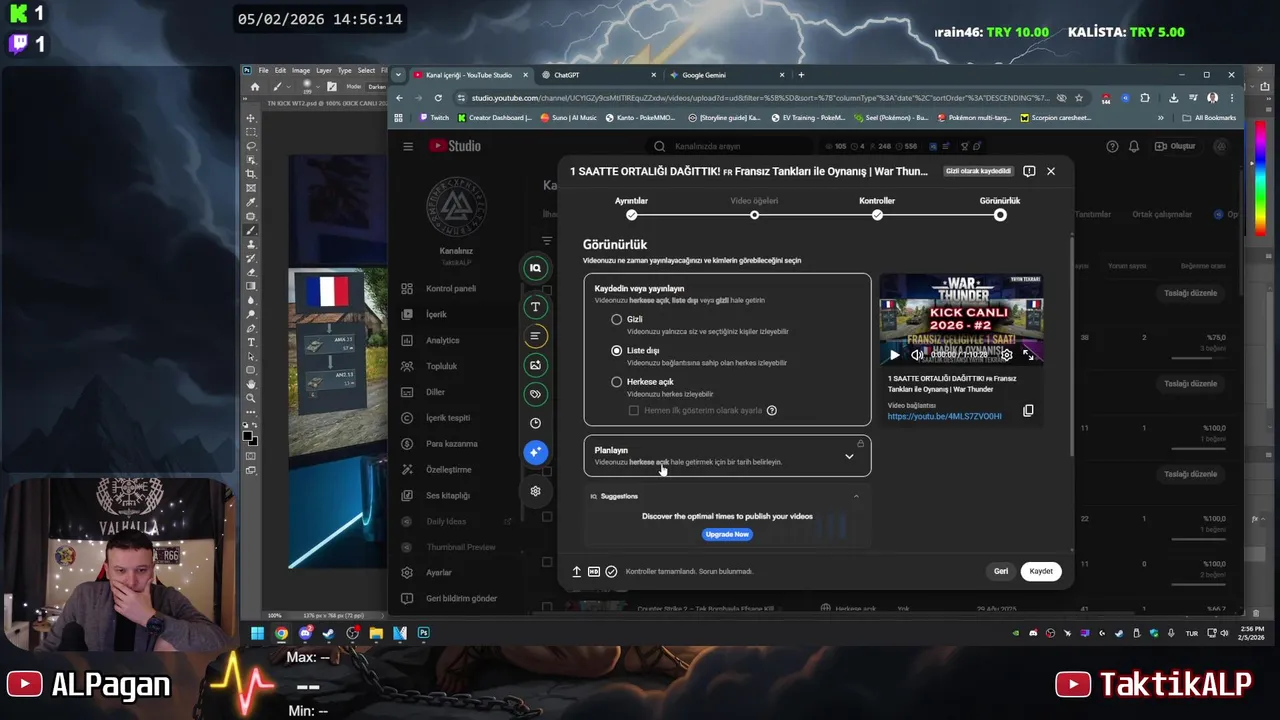Viewport: 1280px width, 720px height.
Task: Collapse the IQ Suggestions panel
Action: click(x=856, y=496)
